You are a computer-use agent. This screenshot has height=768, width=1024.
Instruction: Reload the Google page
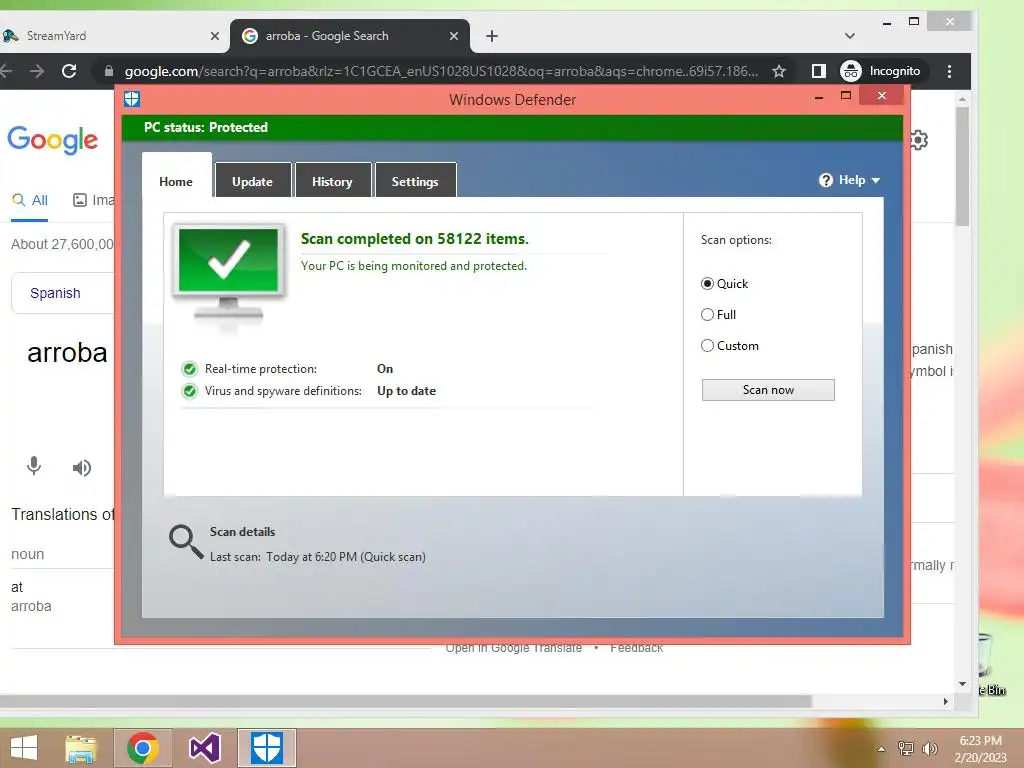(69, 71)
